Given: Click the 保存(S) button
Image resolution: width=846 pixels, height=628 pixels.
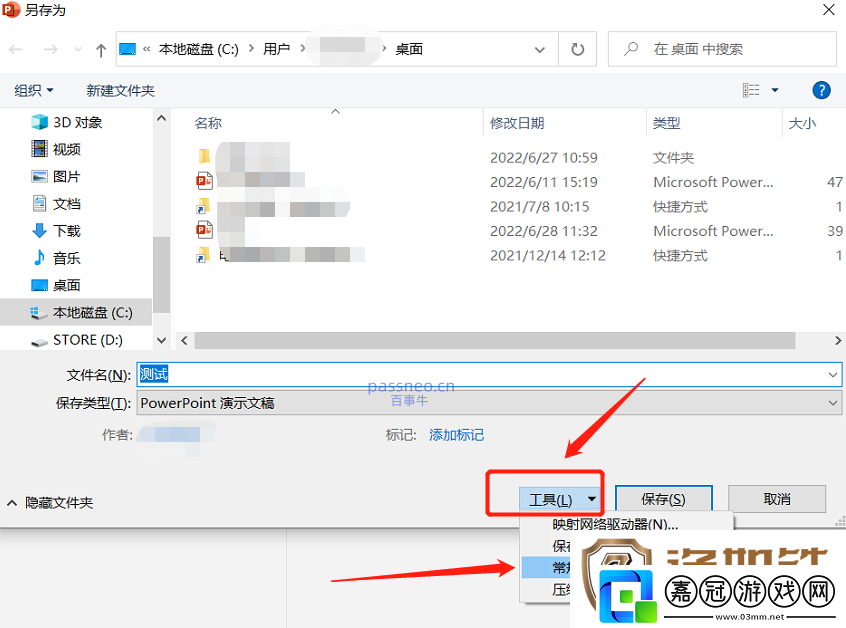Looking at the screenshot, I should (664, 499).
